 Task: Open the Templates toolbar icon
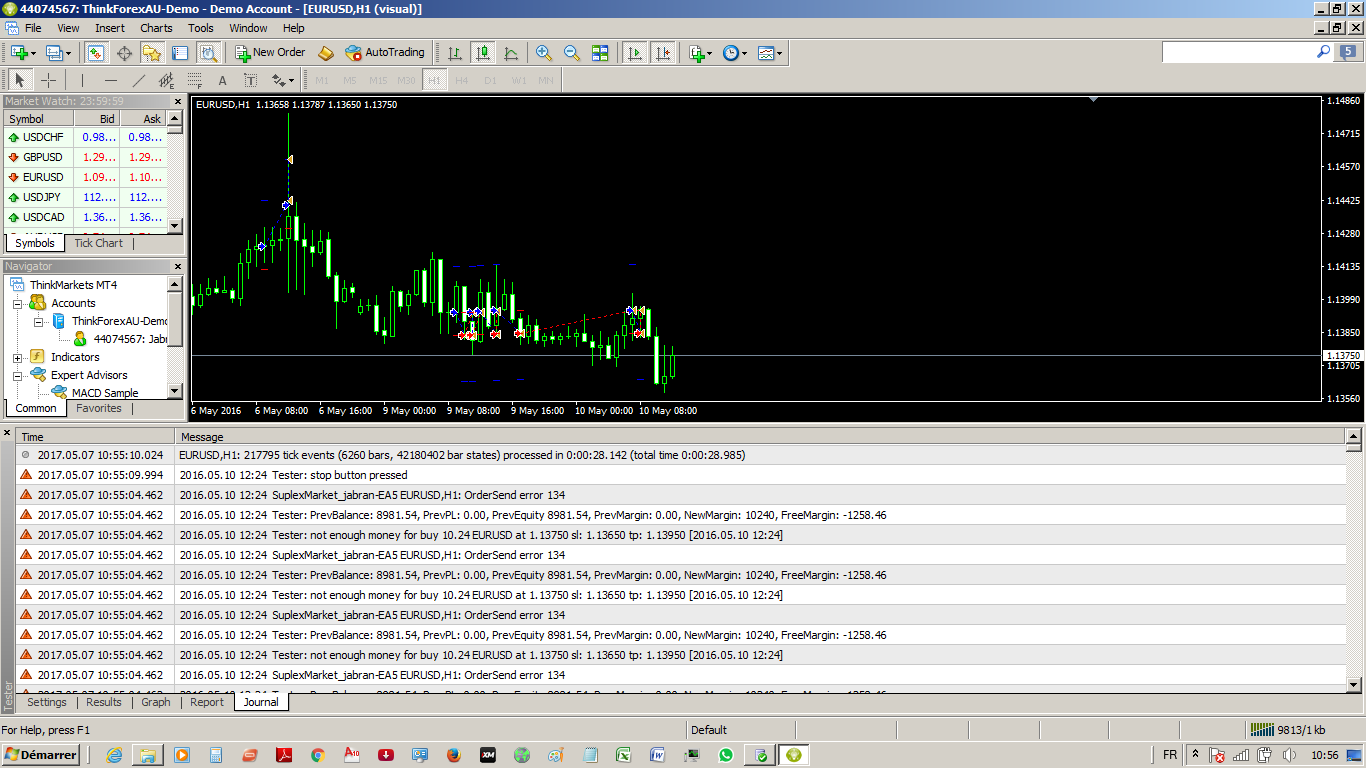765,53
